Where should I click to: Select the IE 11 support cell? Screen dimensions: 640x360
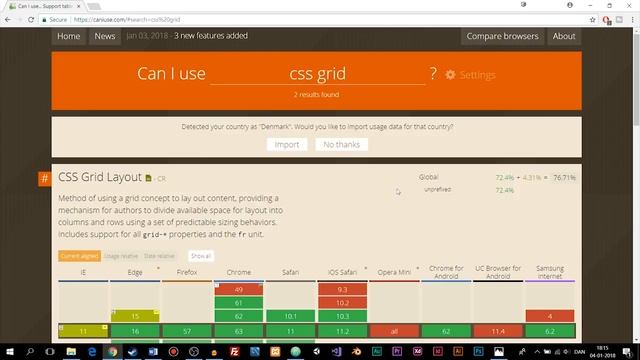(x=83, y=331)
